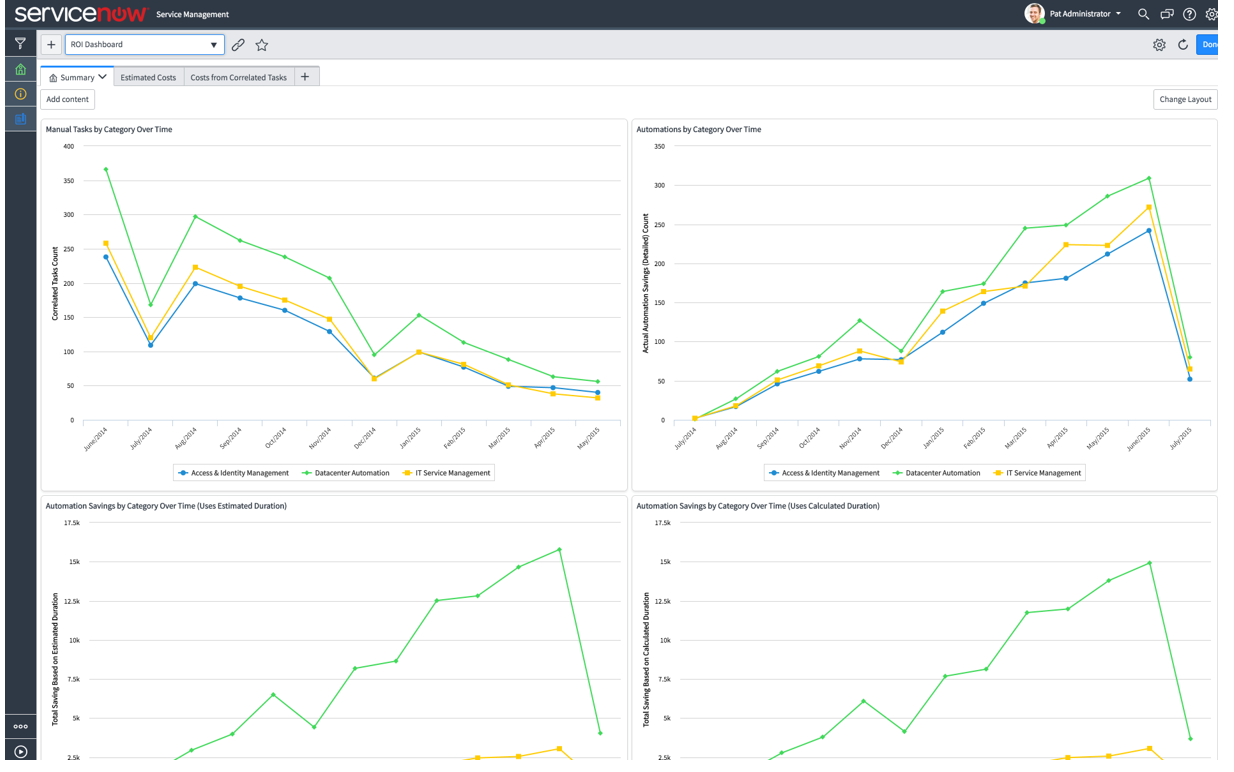Open dashboard properties gear beside refresh
Image resolution: width=1234 pixels, height=772 pixels.
pyautogui.click(x=1159, y=45)
